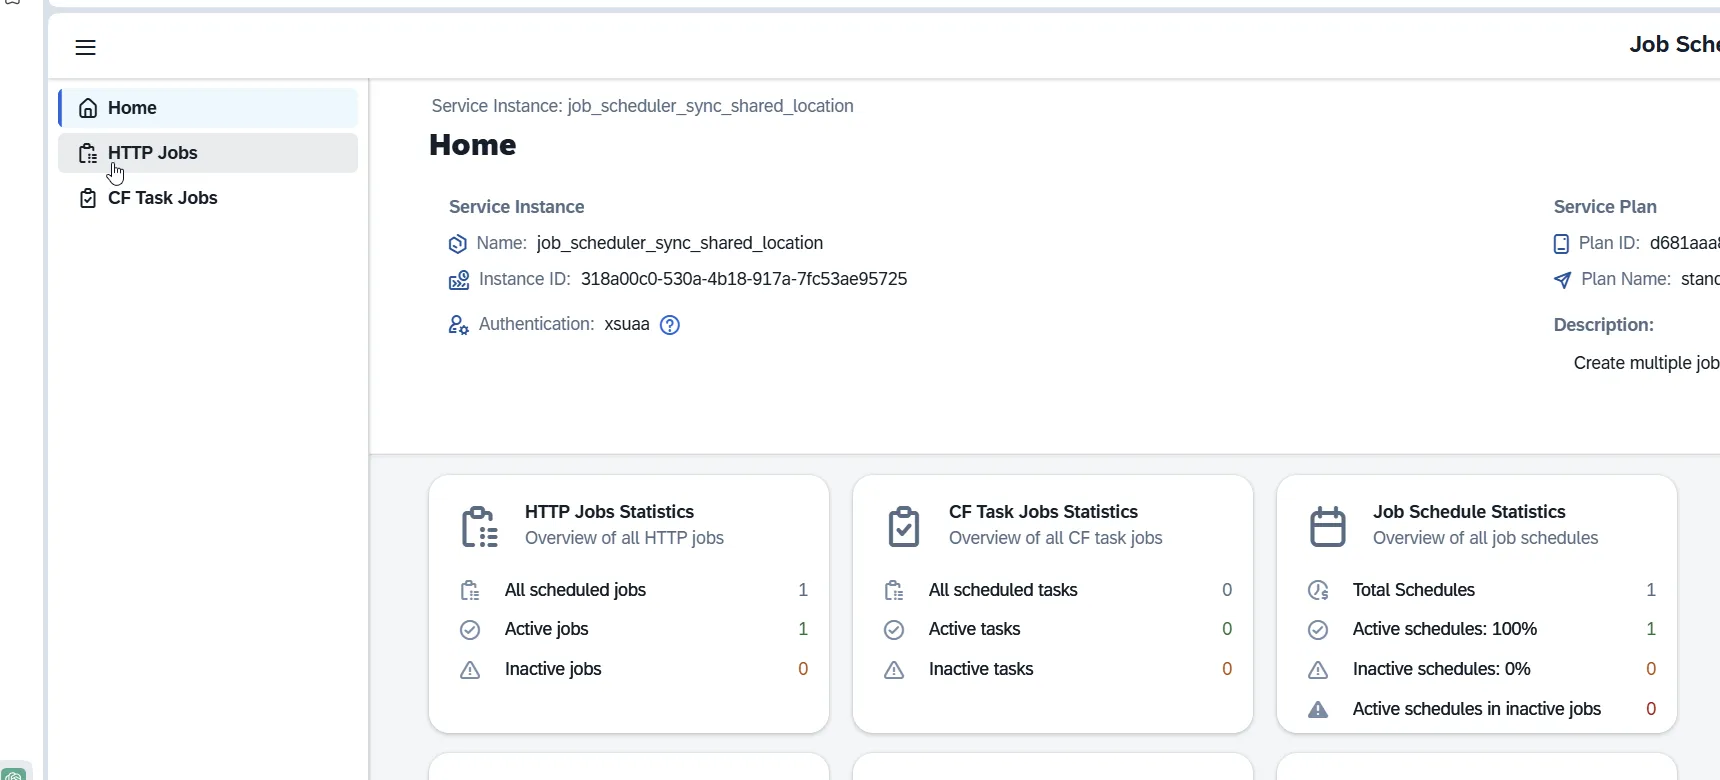Click the All scheduled tasks row icon
The image size is (1720, 780).
894,591
